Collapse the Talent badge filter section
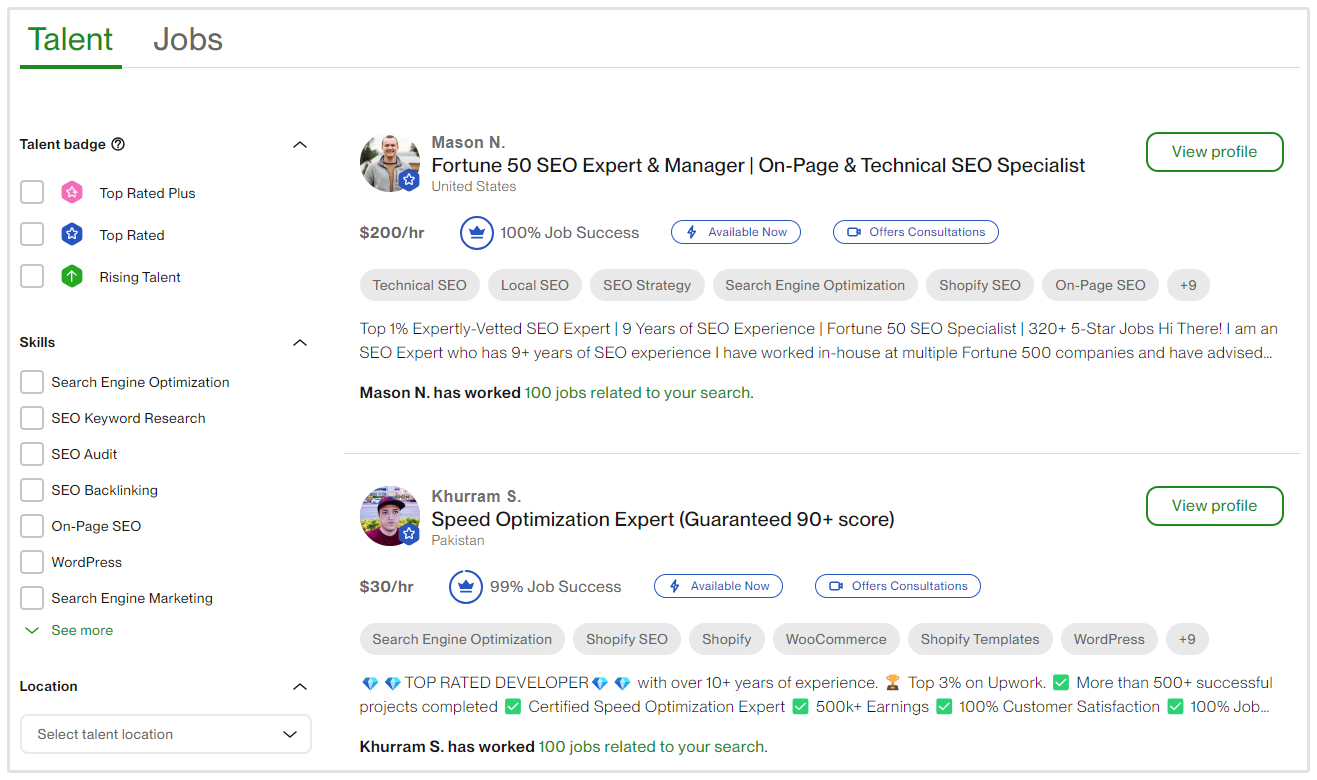 [x=299, y=144]
